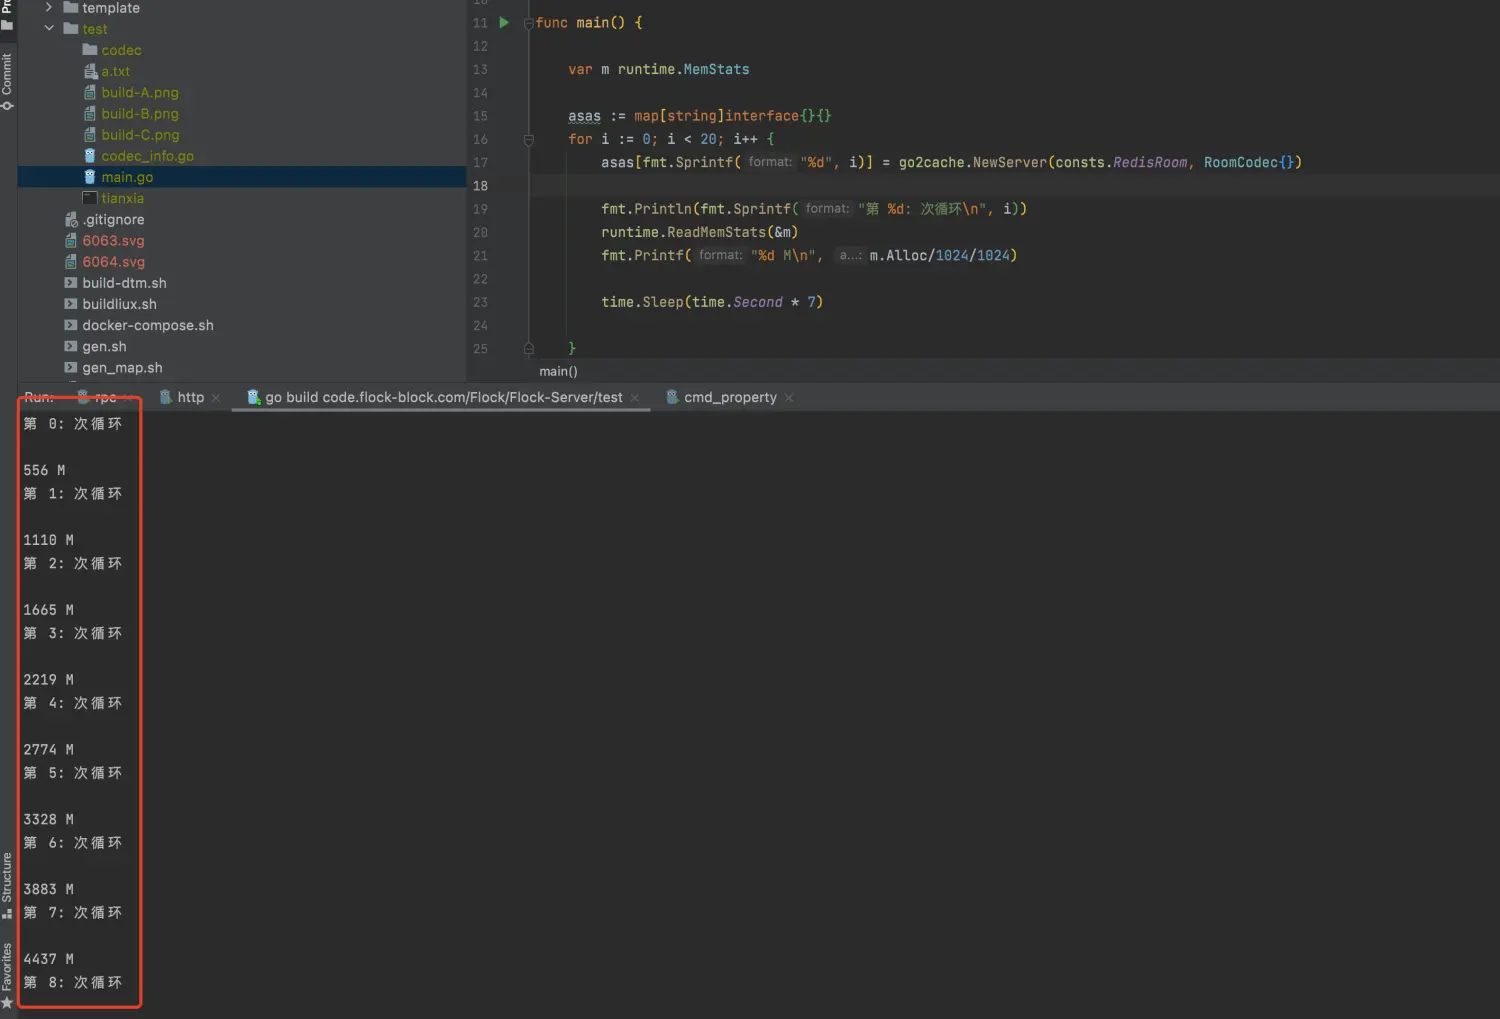Switch to the http run tab

pyautogui.click(x=190, y=397)
